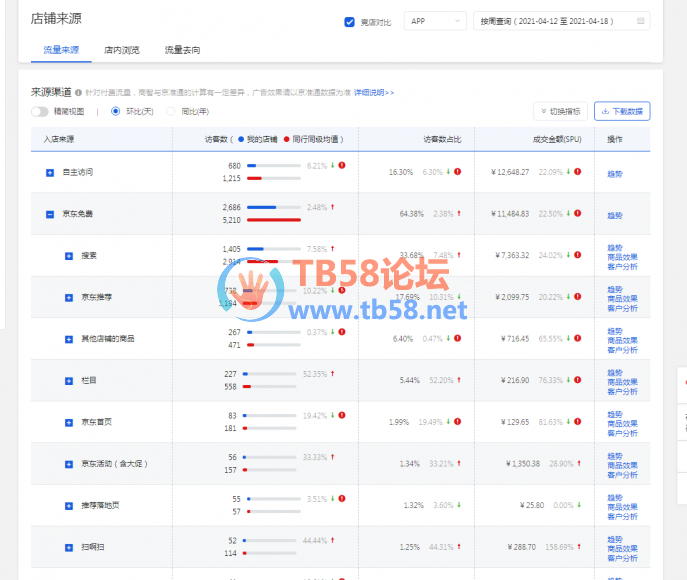
Task: Click the 成交金额(SPU) column header
Action: pyautogui.click(x=557, y=139)
